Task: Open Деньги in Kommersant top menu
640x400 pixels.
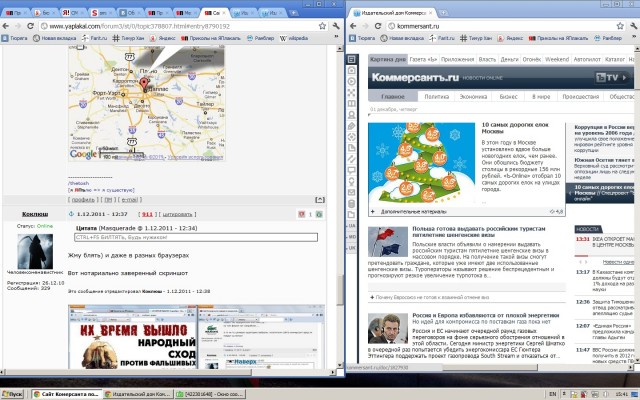Action: coord(509,59)
